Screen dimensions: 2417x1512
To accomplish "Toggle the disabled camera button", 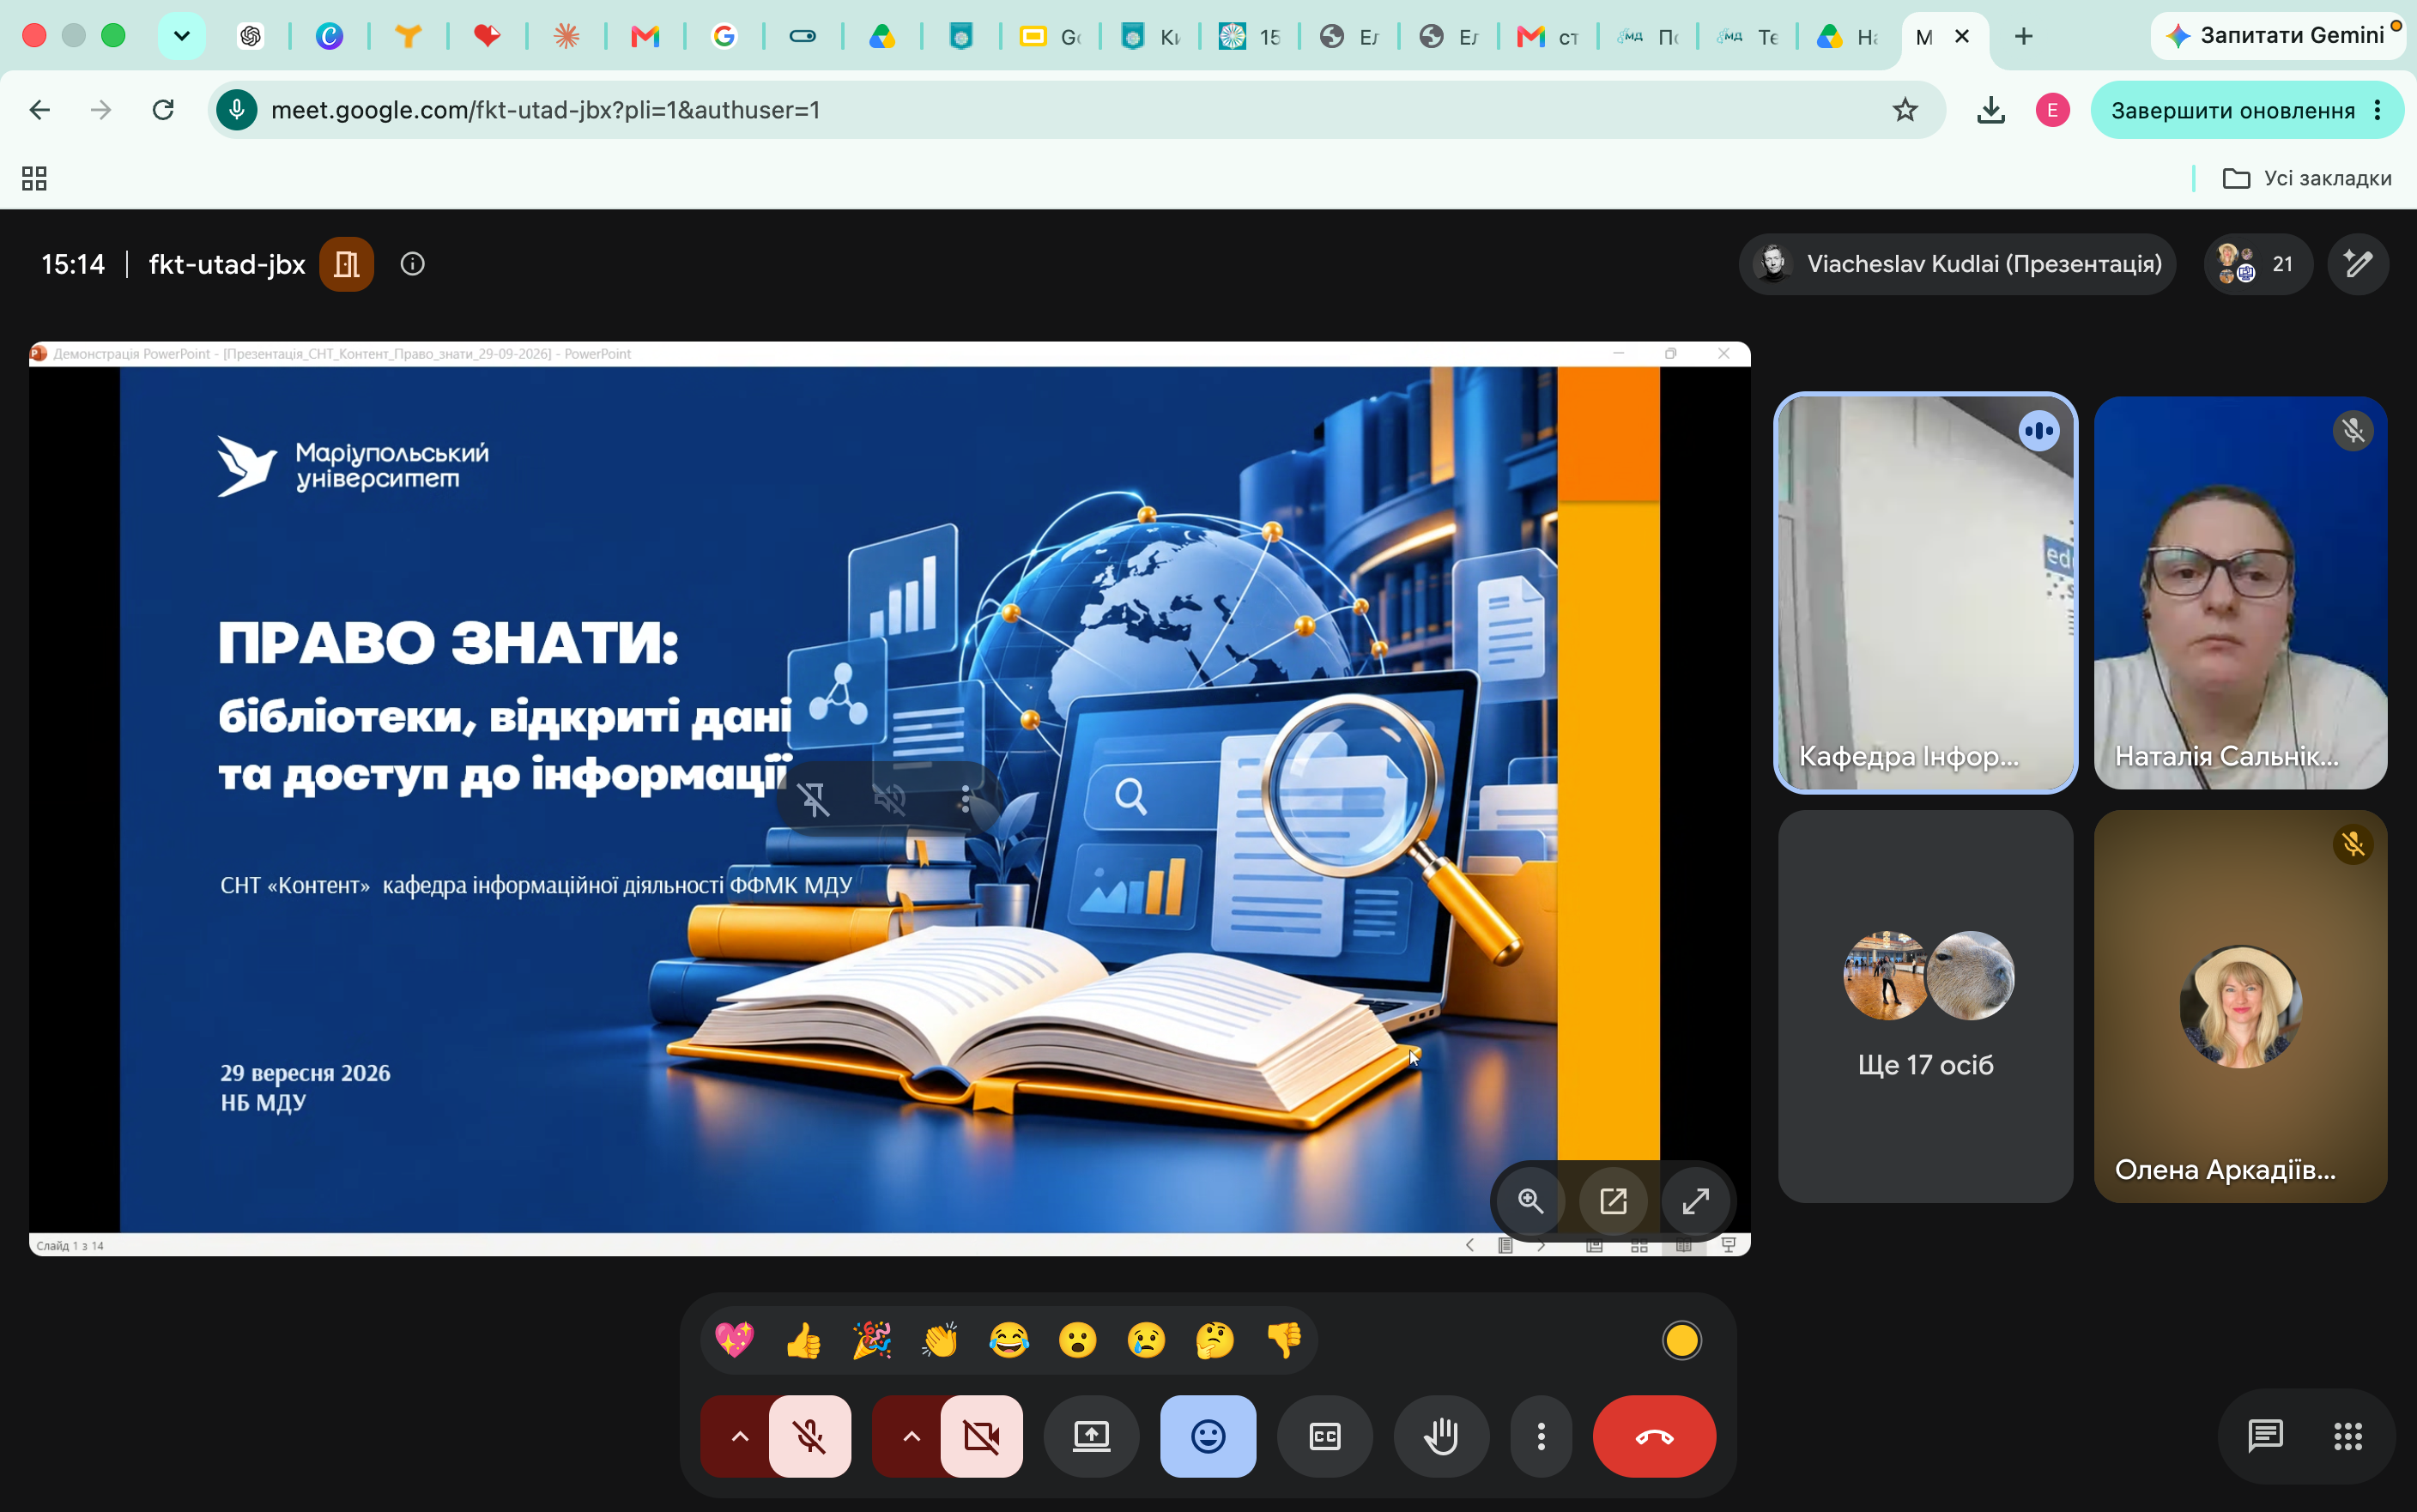I will pos(981,1437).
